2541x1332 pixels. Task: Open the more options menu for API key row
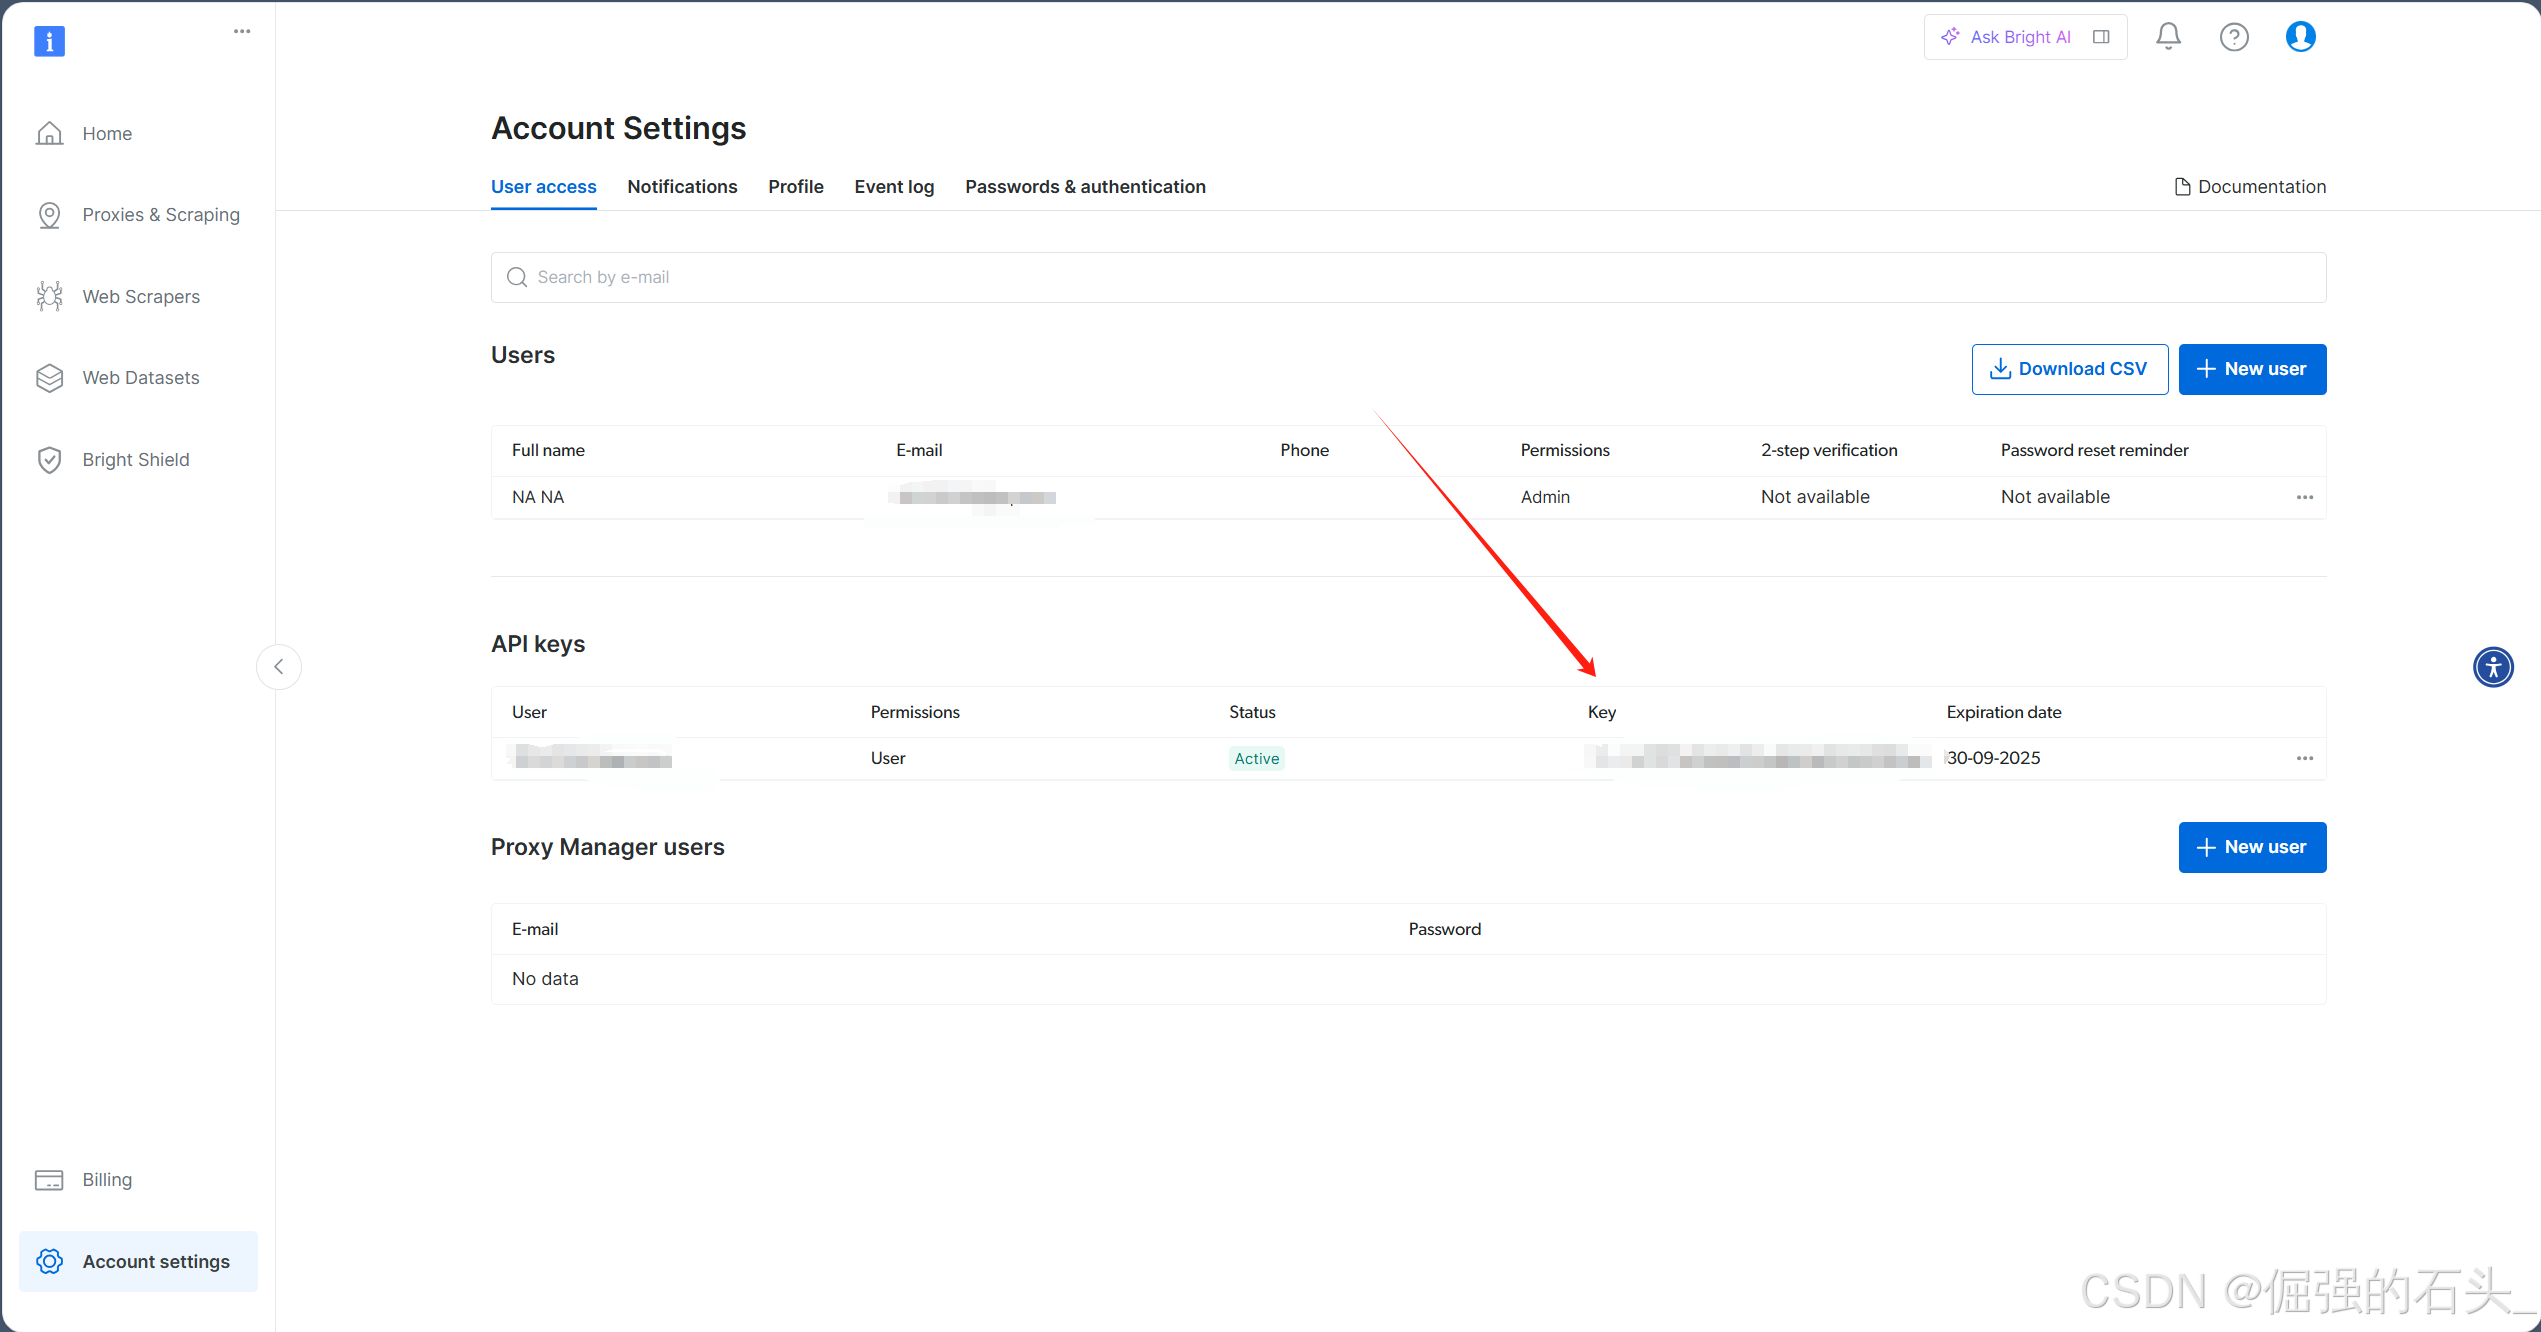tap(2305, 758)
